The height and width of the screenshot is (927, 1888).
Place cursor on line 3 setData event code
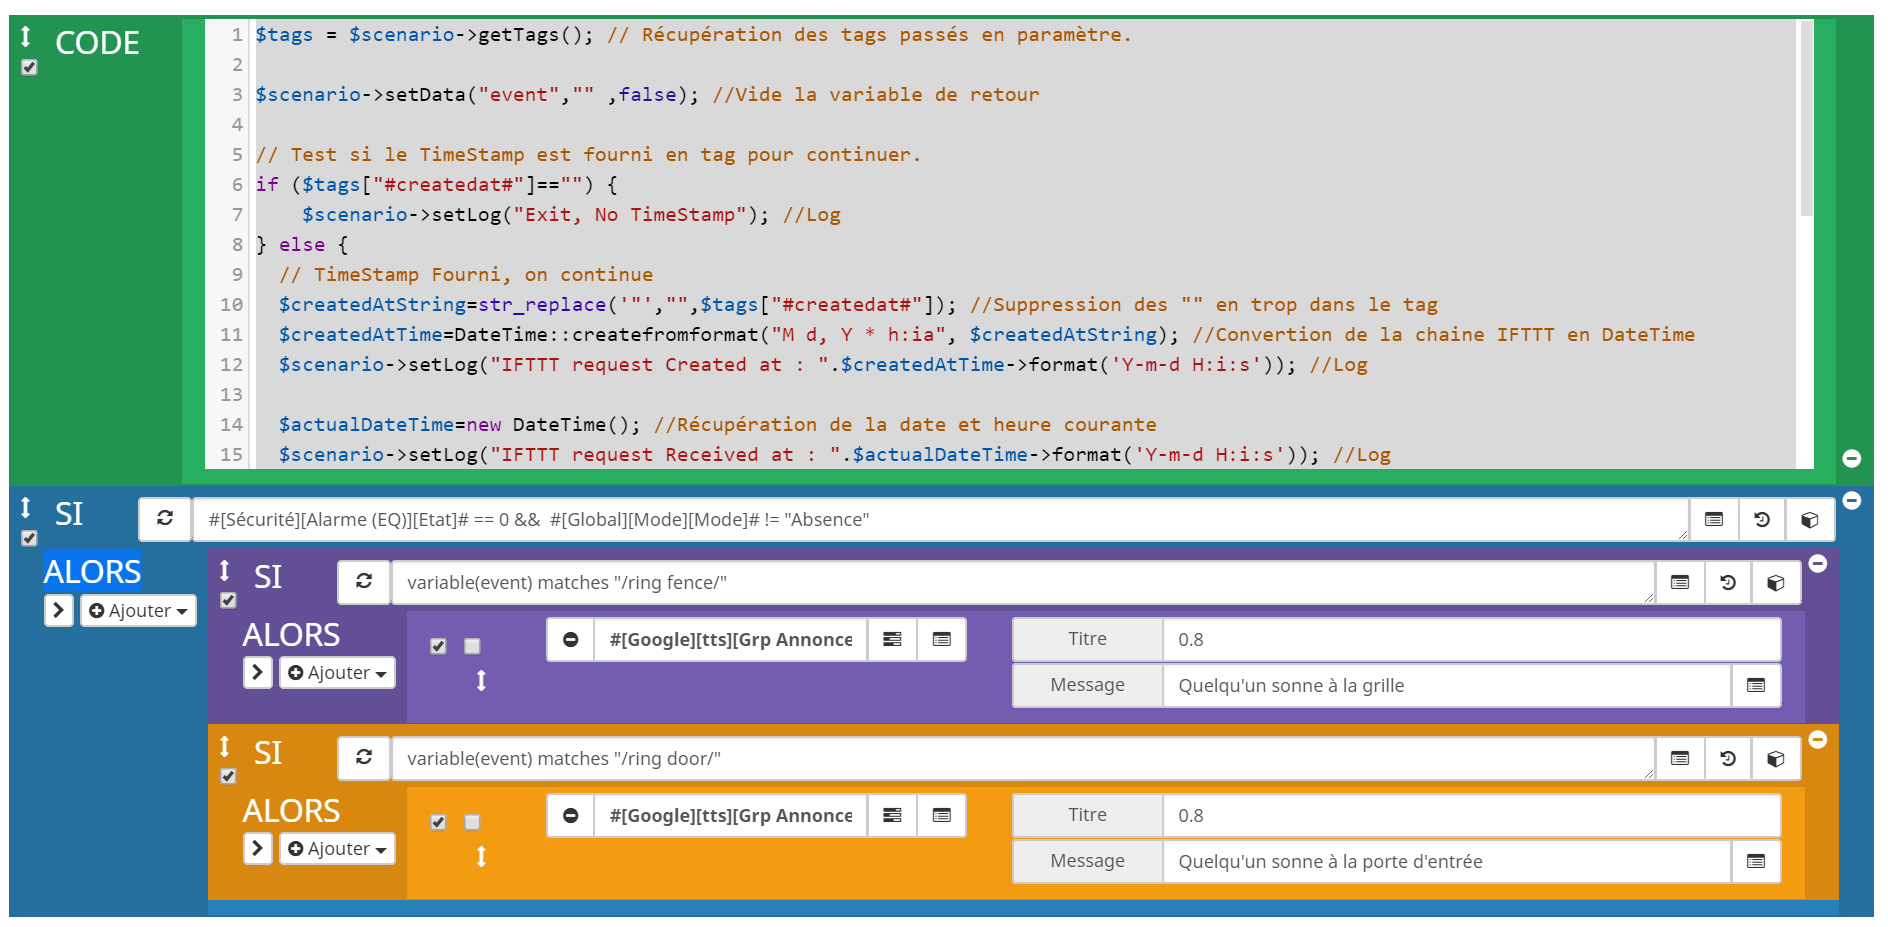point(477,95)
